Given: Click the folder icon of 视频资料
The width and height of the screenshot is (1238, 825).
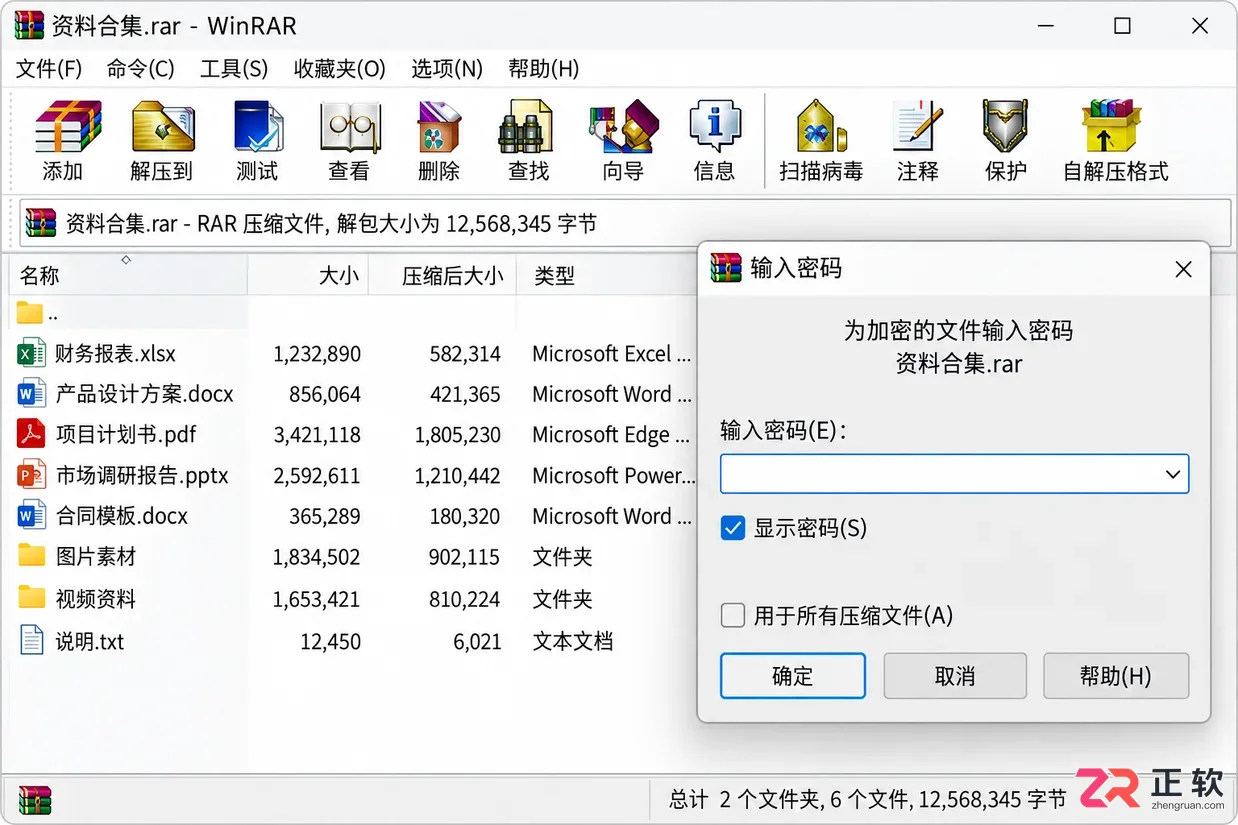Looking at the screenshot, I should pos(32,597).
